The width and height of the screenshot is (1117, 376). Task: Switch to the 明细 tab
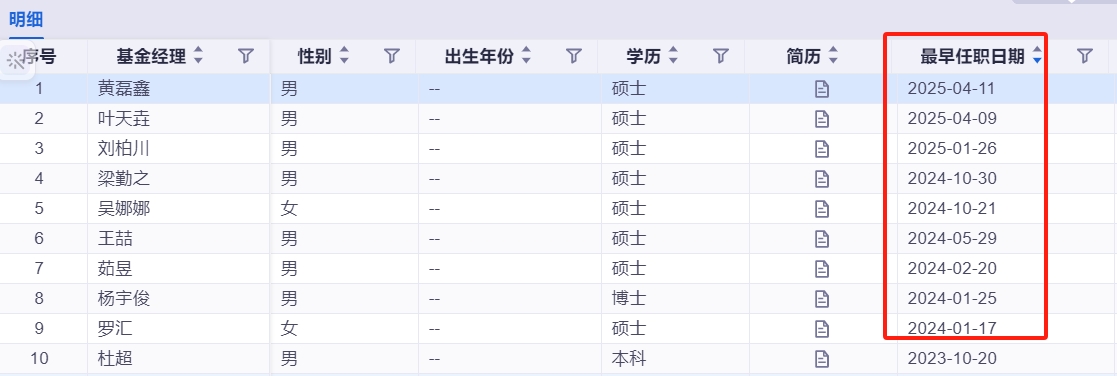26,19
